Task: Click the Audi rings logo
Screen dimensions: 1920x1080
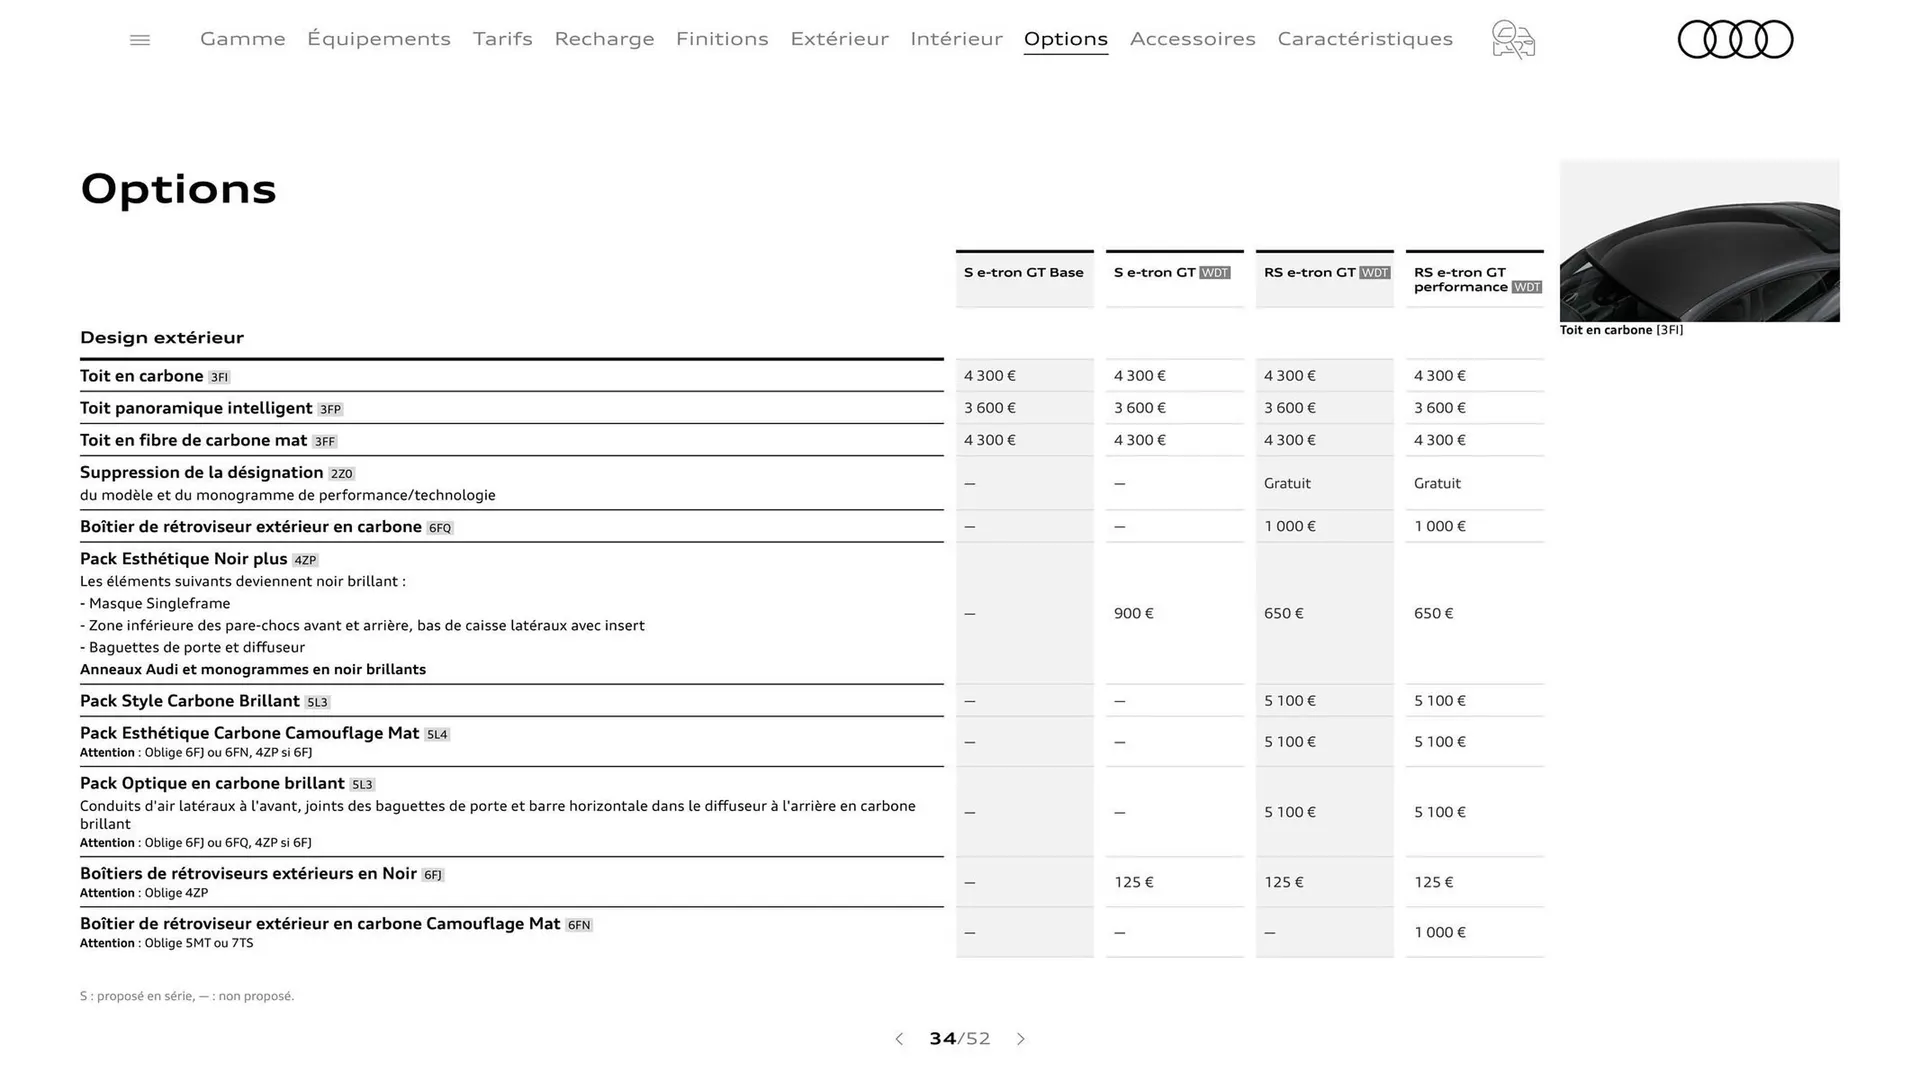Action: [1735, 39]
